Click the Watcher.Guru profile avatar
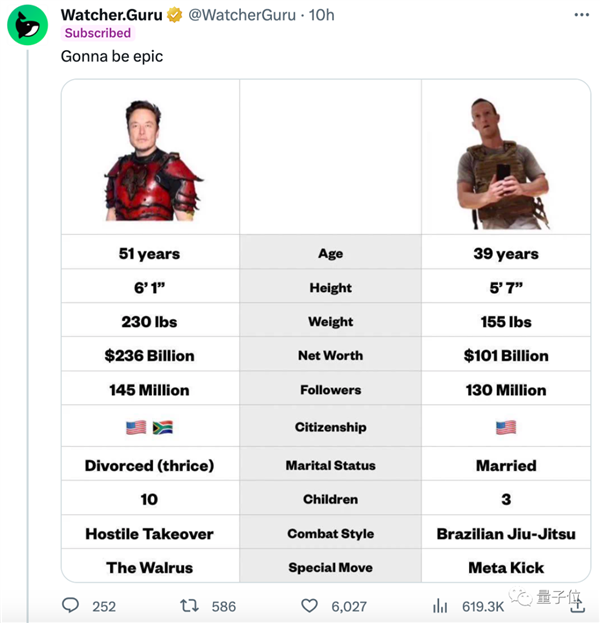This screenshot has height=623, width=600. pos(28,25)
